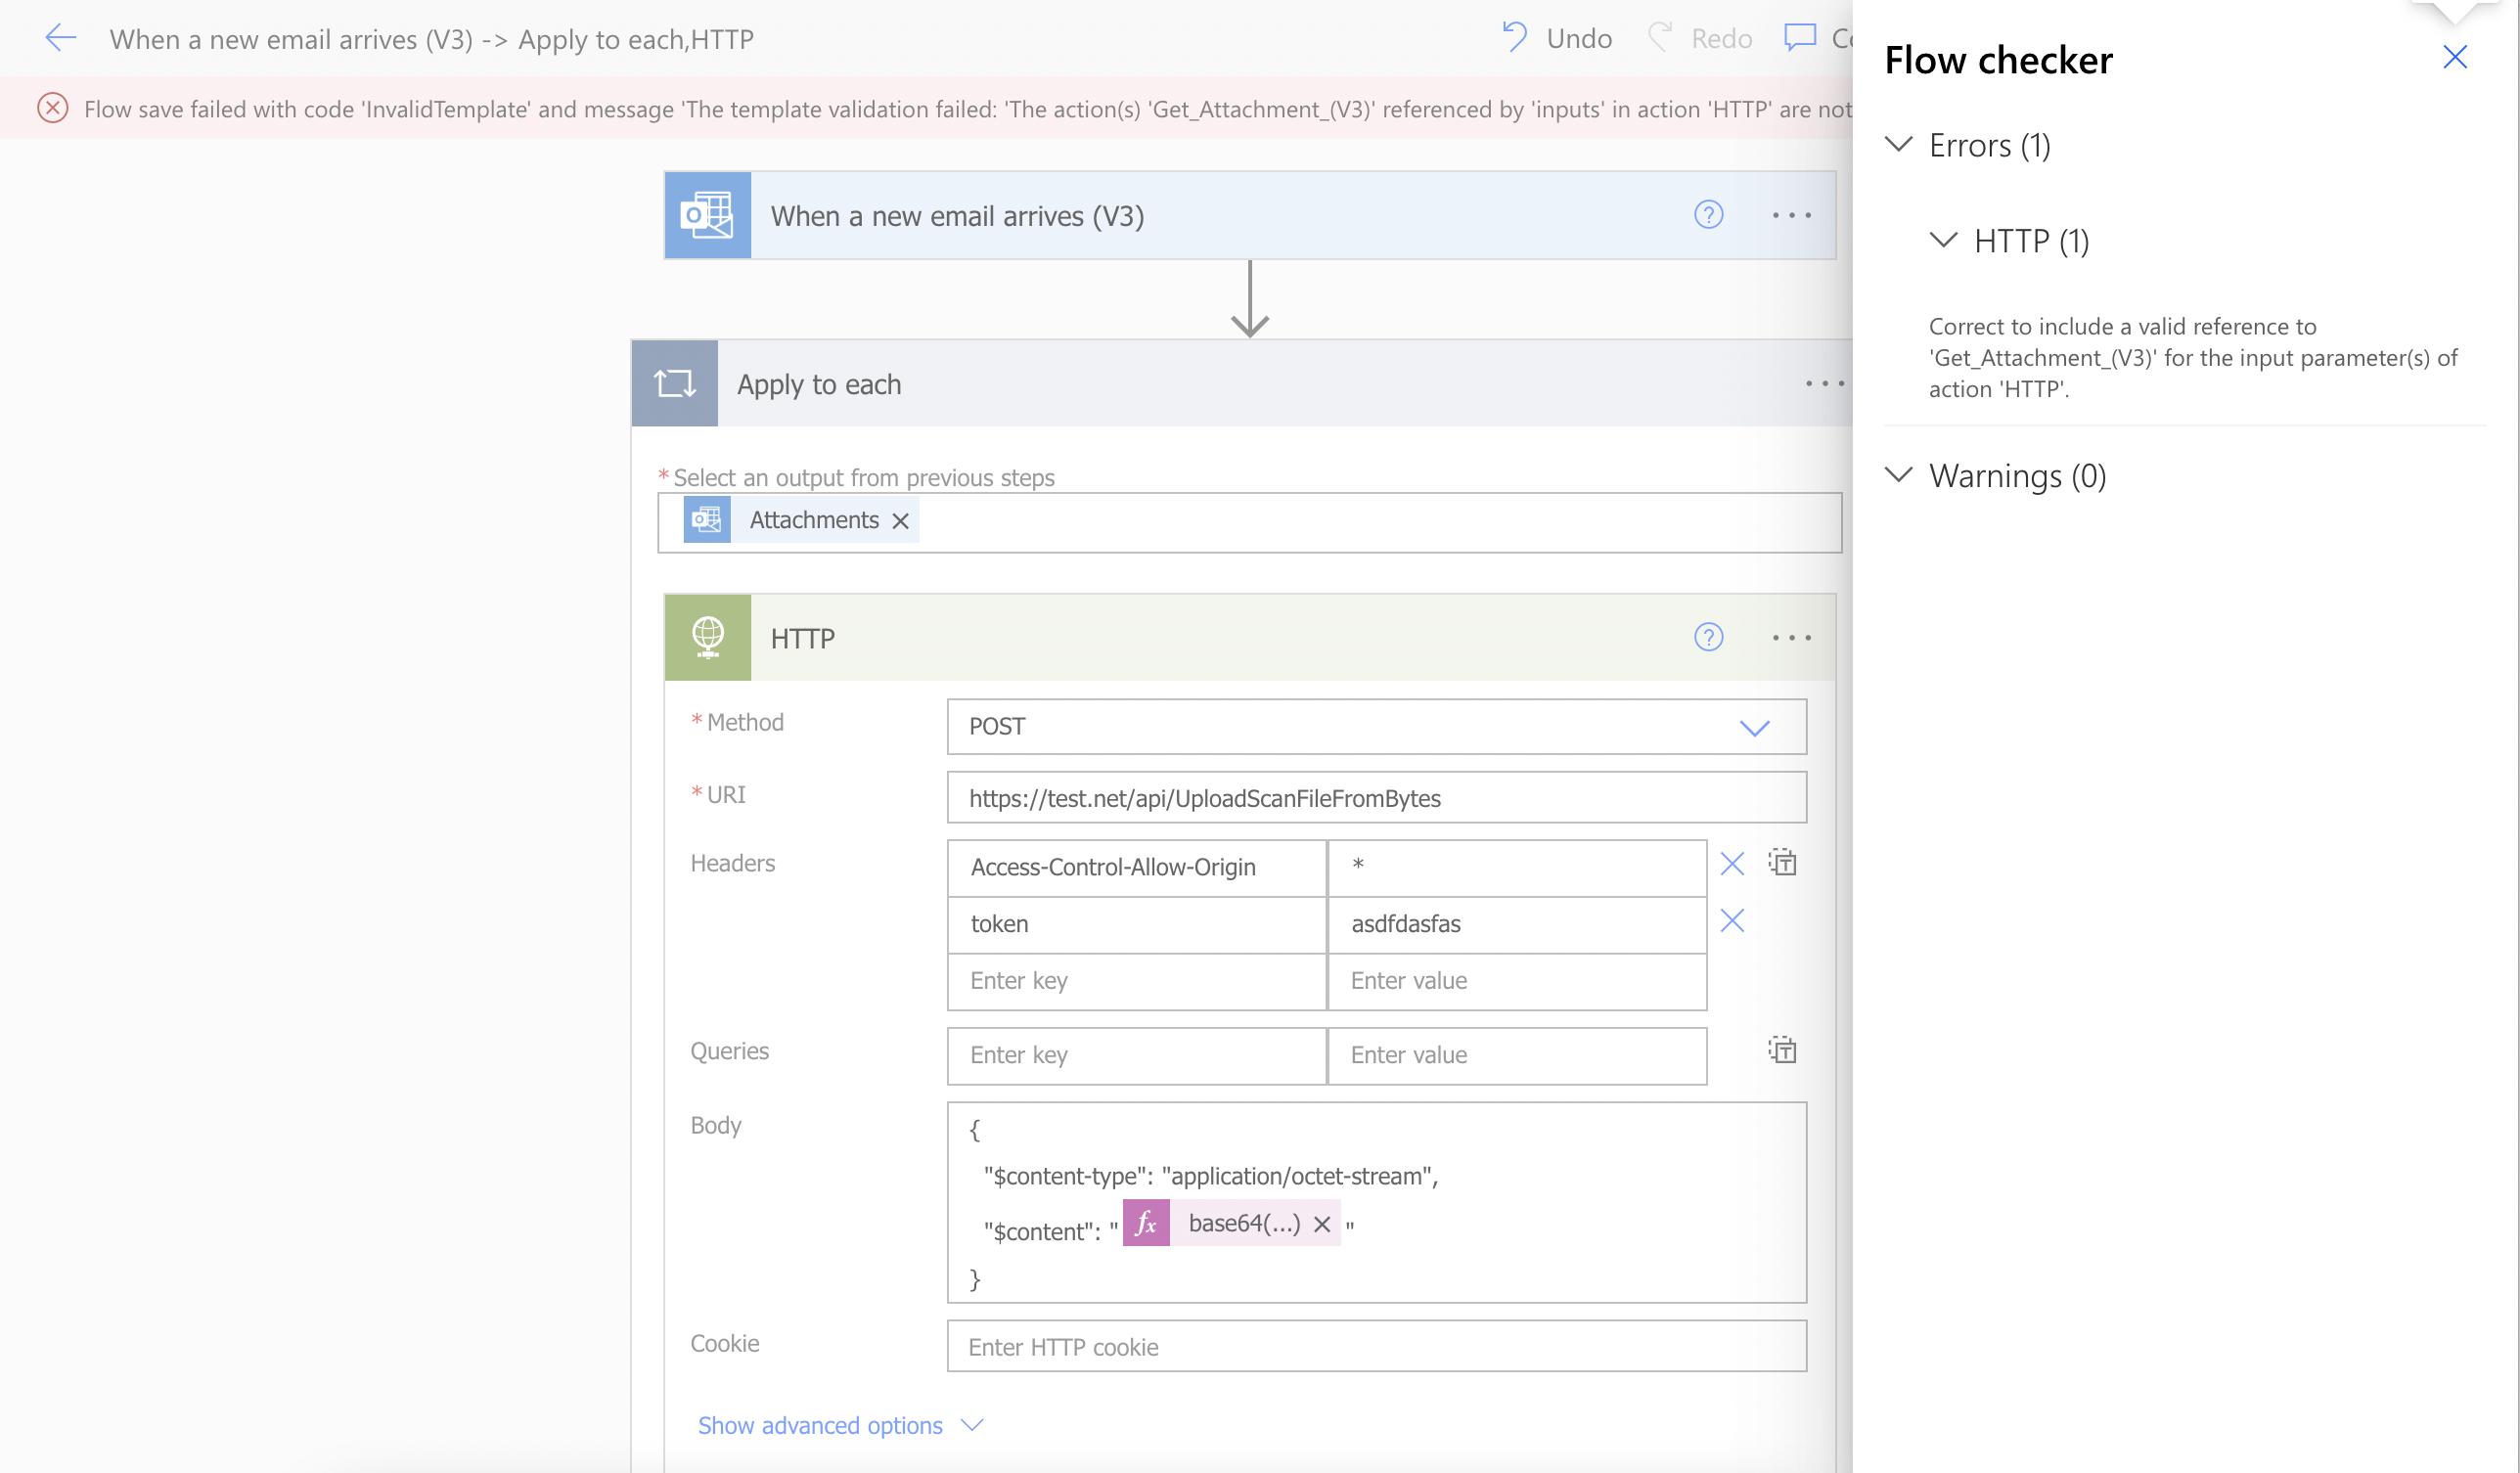Open help for the email trigger

point(1708,215)
